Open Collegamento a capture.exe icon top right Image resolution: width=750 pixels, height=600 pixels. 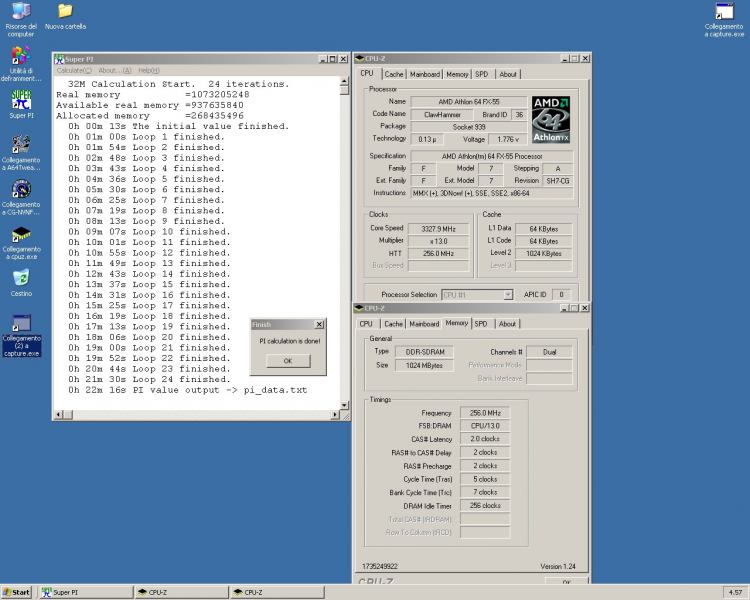click(x=724, y=20)
